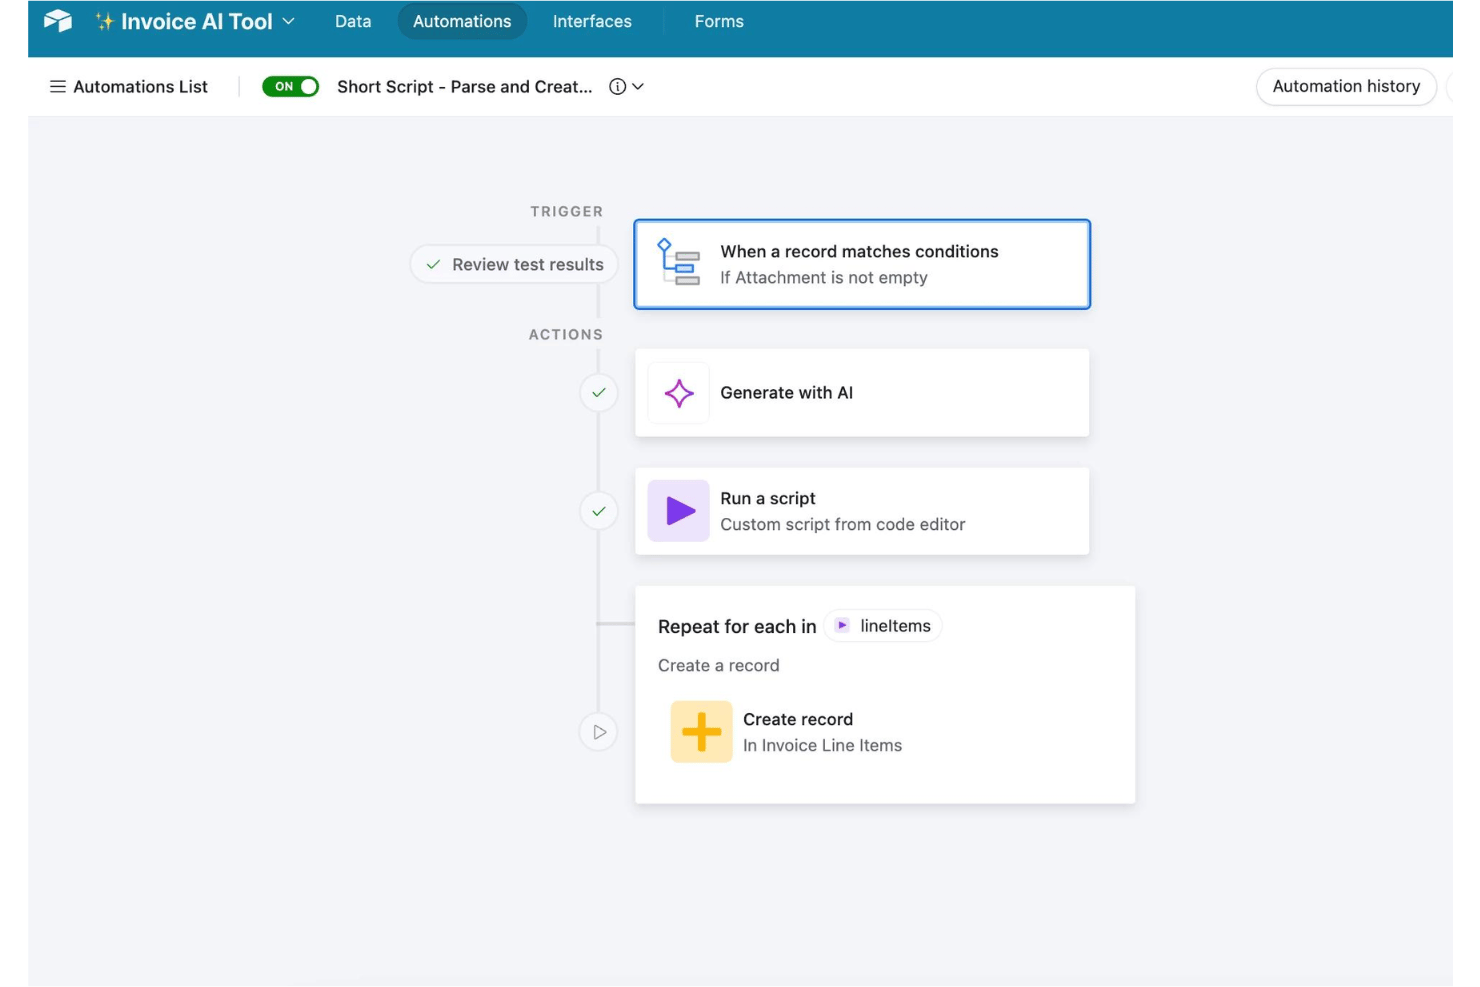Select the Create record action in Invoice Line Items
The height and width of the screenshot is (987, 1480).
[x=885, y=732]
